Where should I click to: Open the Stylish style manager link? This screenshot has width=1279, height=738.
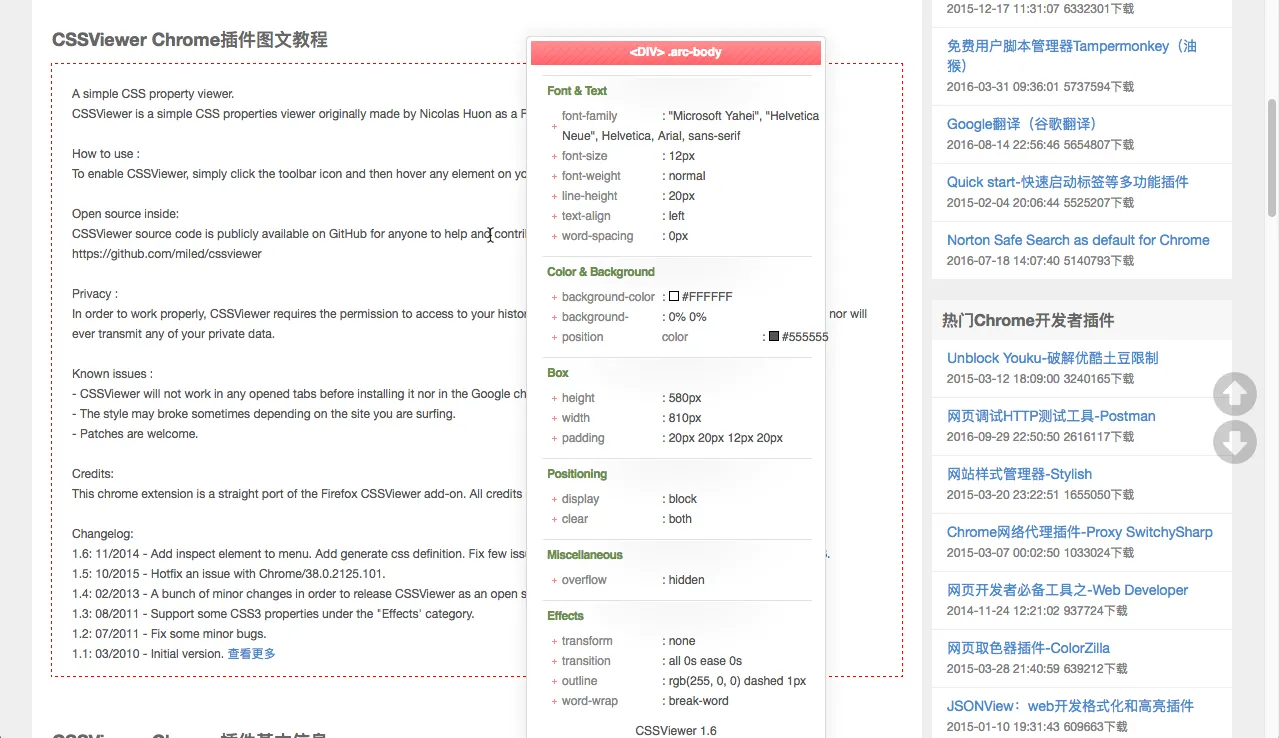(1019, 474)
